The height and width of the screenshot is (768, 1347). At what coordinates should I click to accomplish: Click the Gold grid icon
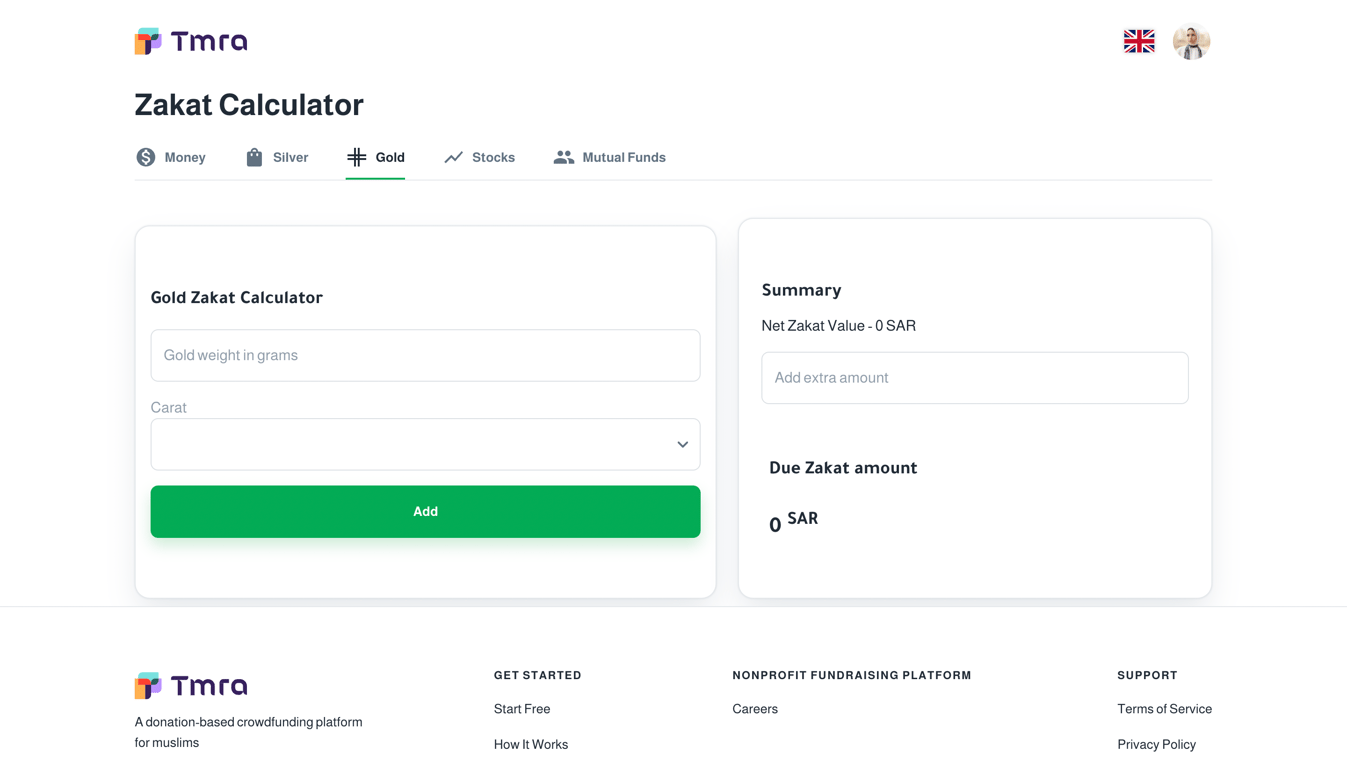coord(357,157)
